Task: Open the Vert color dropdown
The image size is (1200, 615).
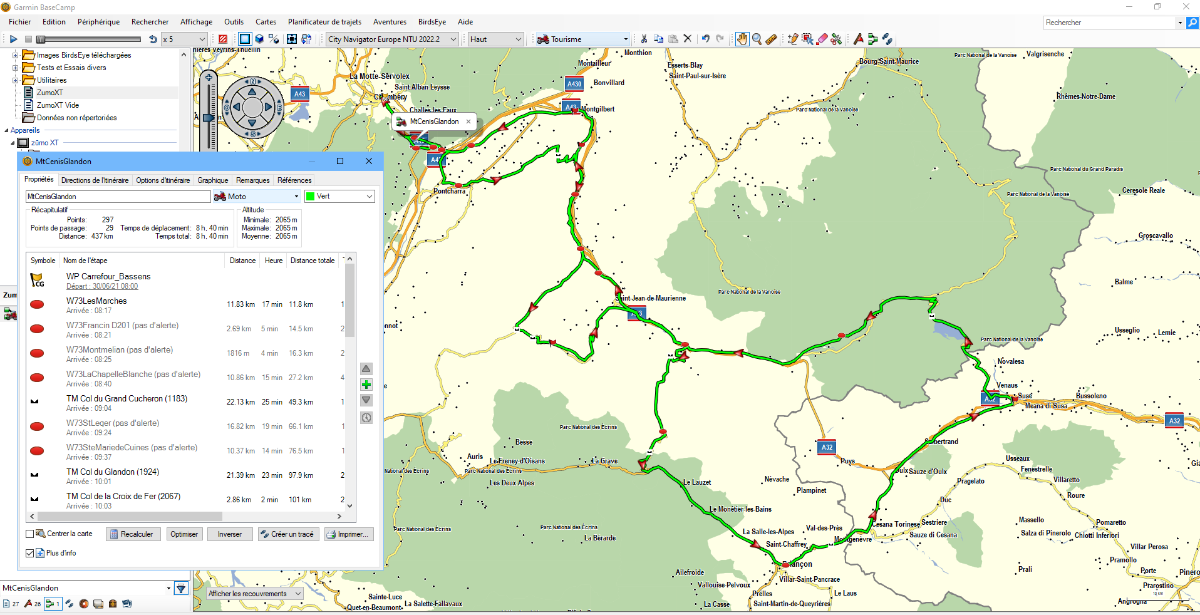Action: [340, 197]
